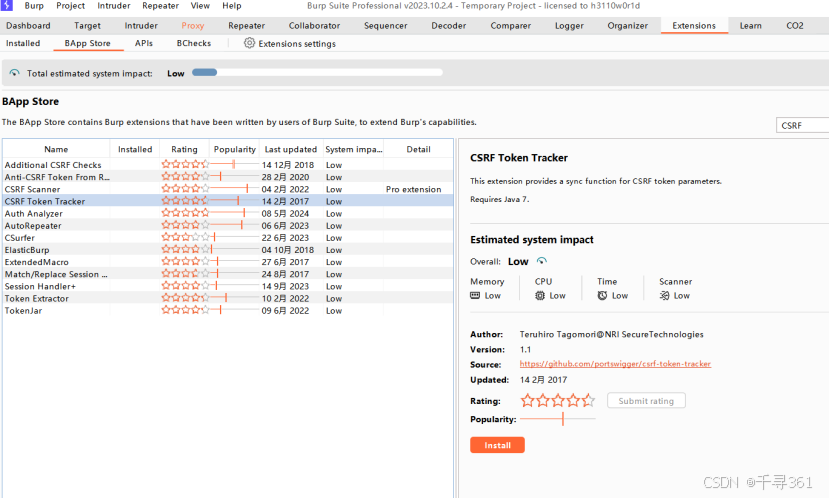Switch to the Comparer tab
829x498 pixels.
pyautogui.click(x=510, y=25)
